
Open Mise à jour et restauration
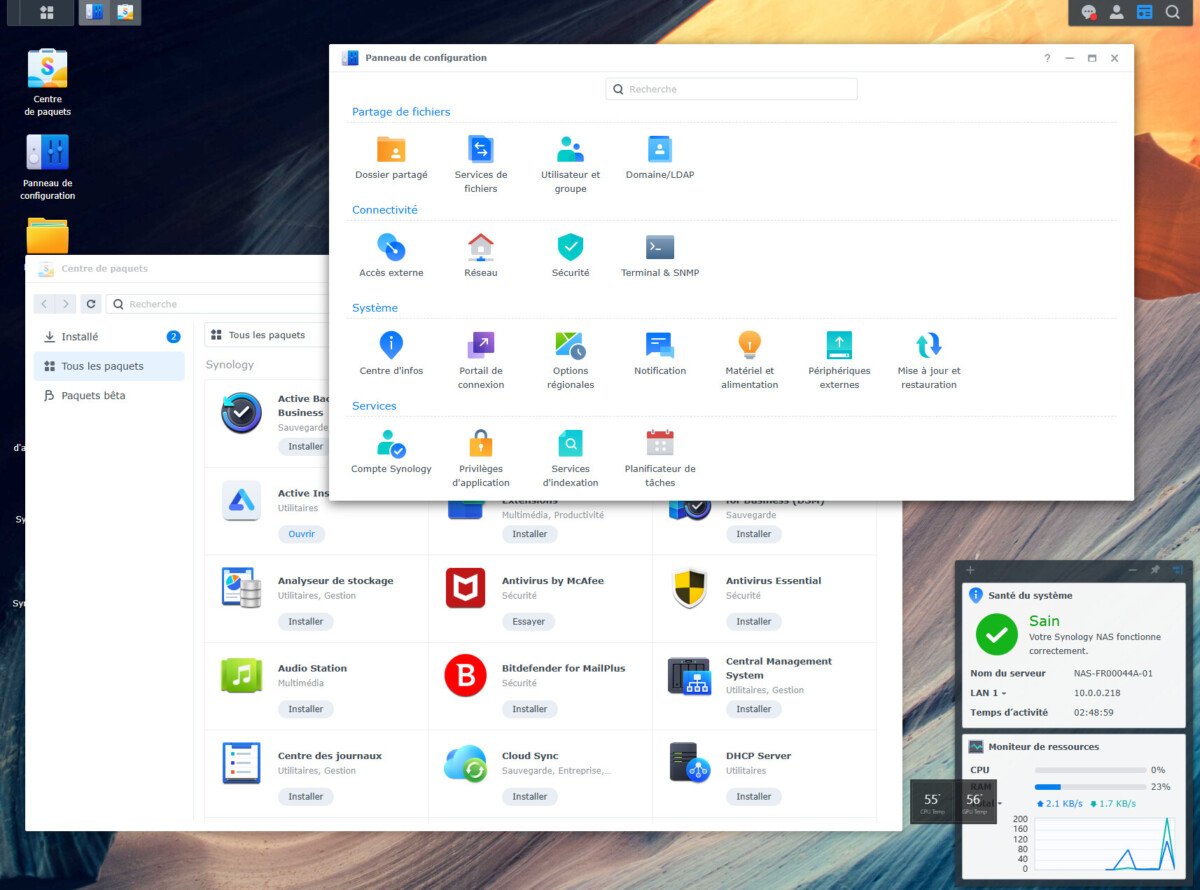point(928,345)
